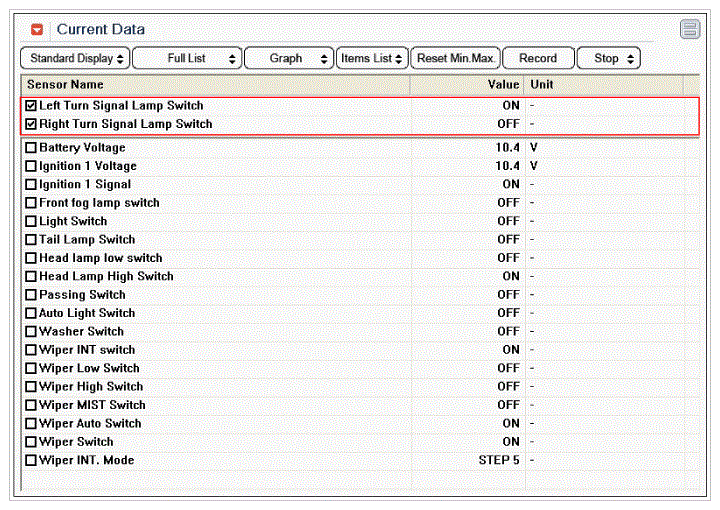
Task: Click the Value column header
Action: coord(503,85)
